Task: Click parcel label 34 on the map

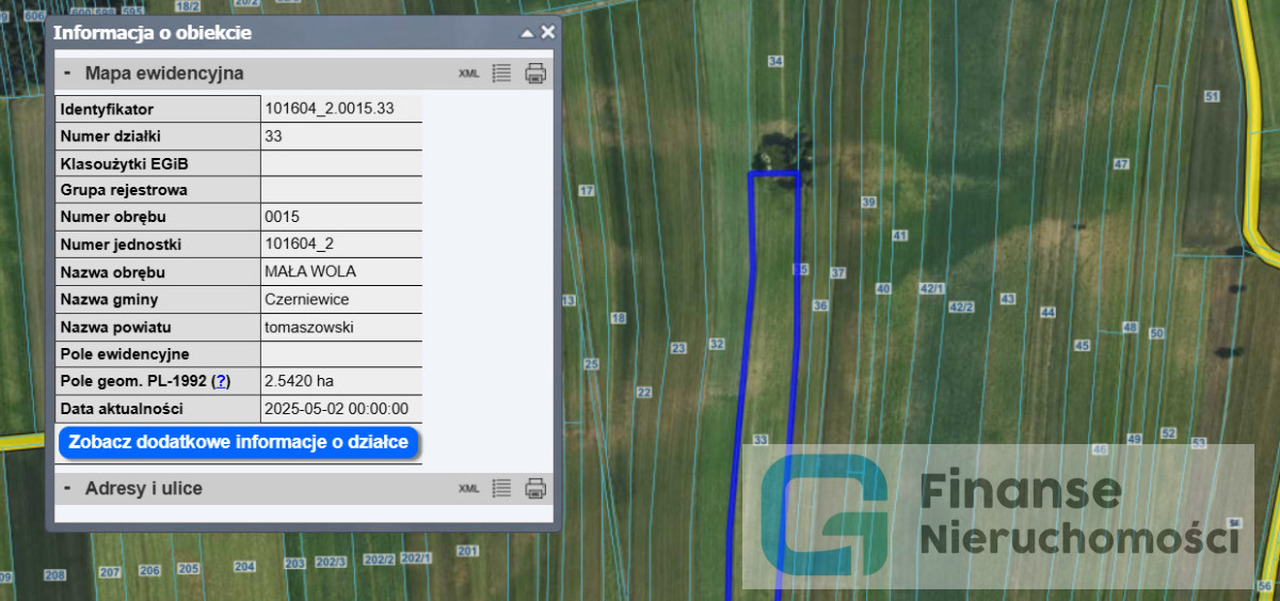Action: [774, 61]
